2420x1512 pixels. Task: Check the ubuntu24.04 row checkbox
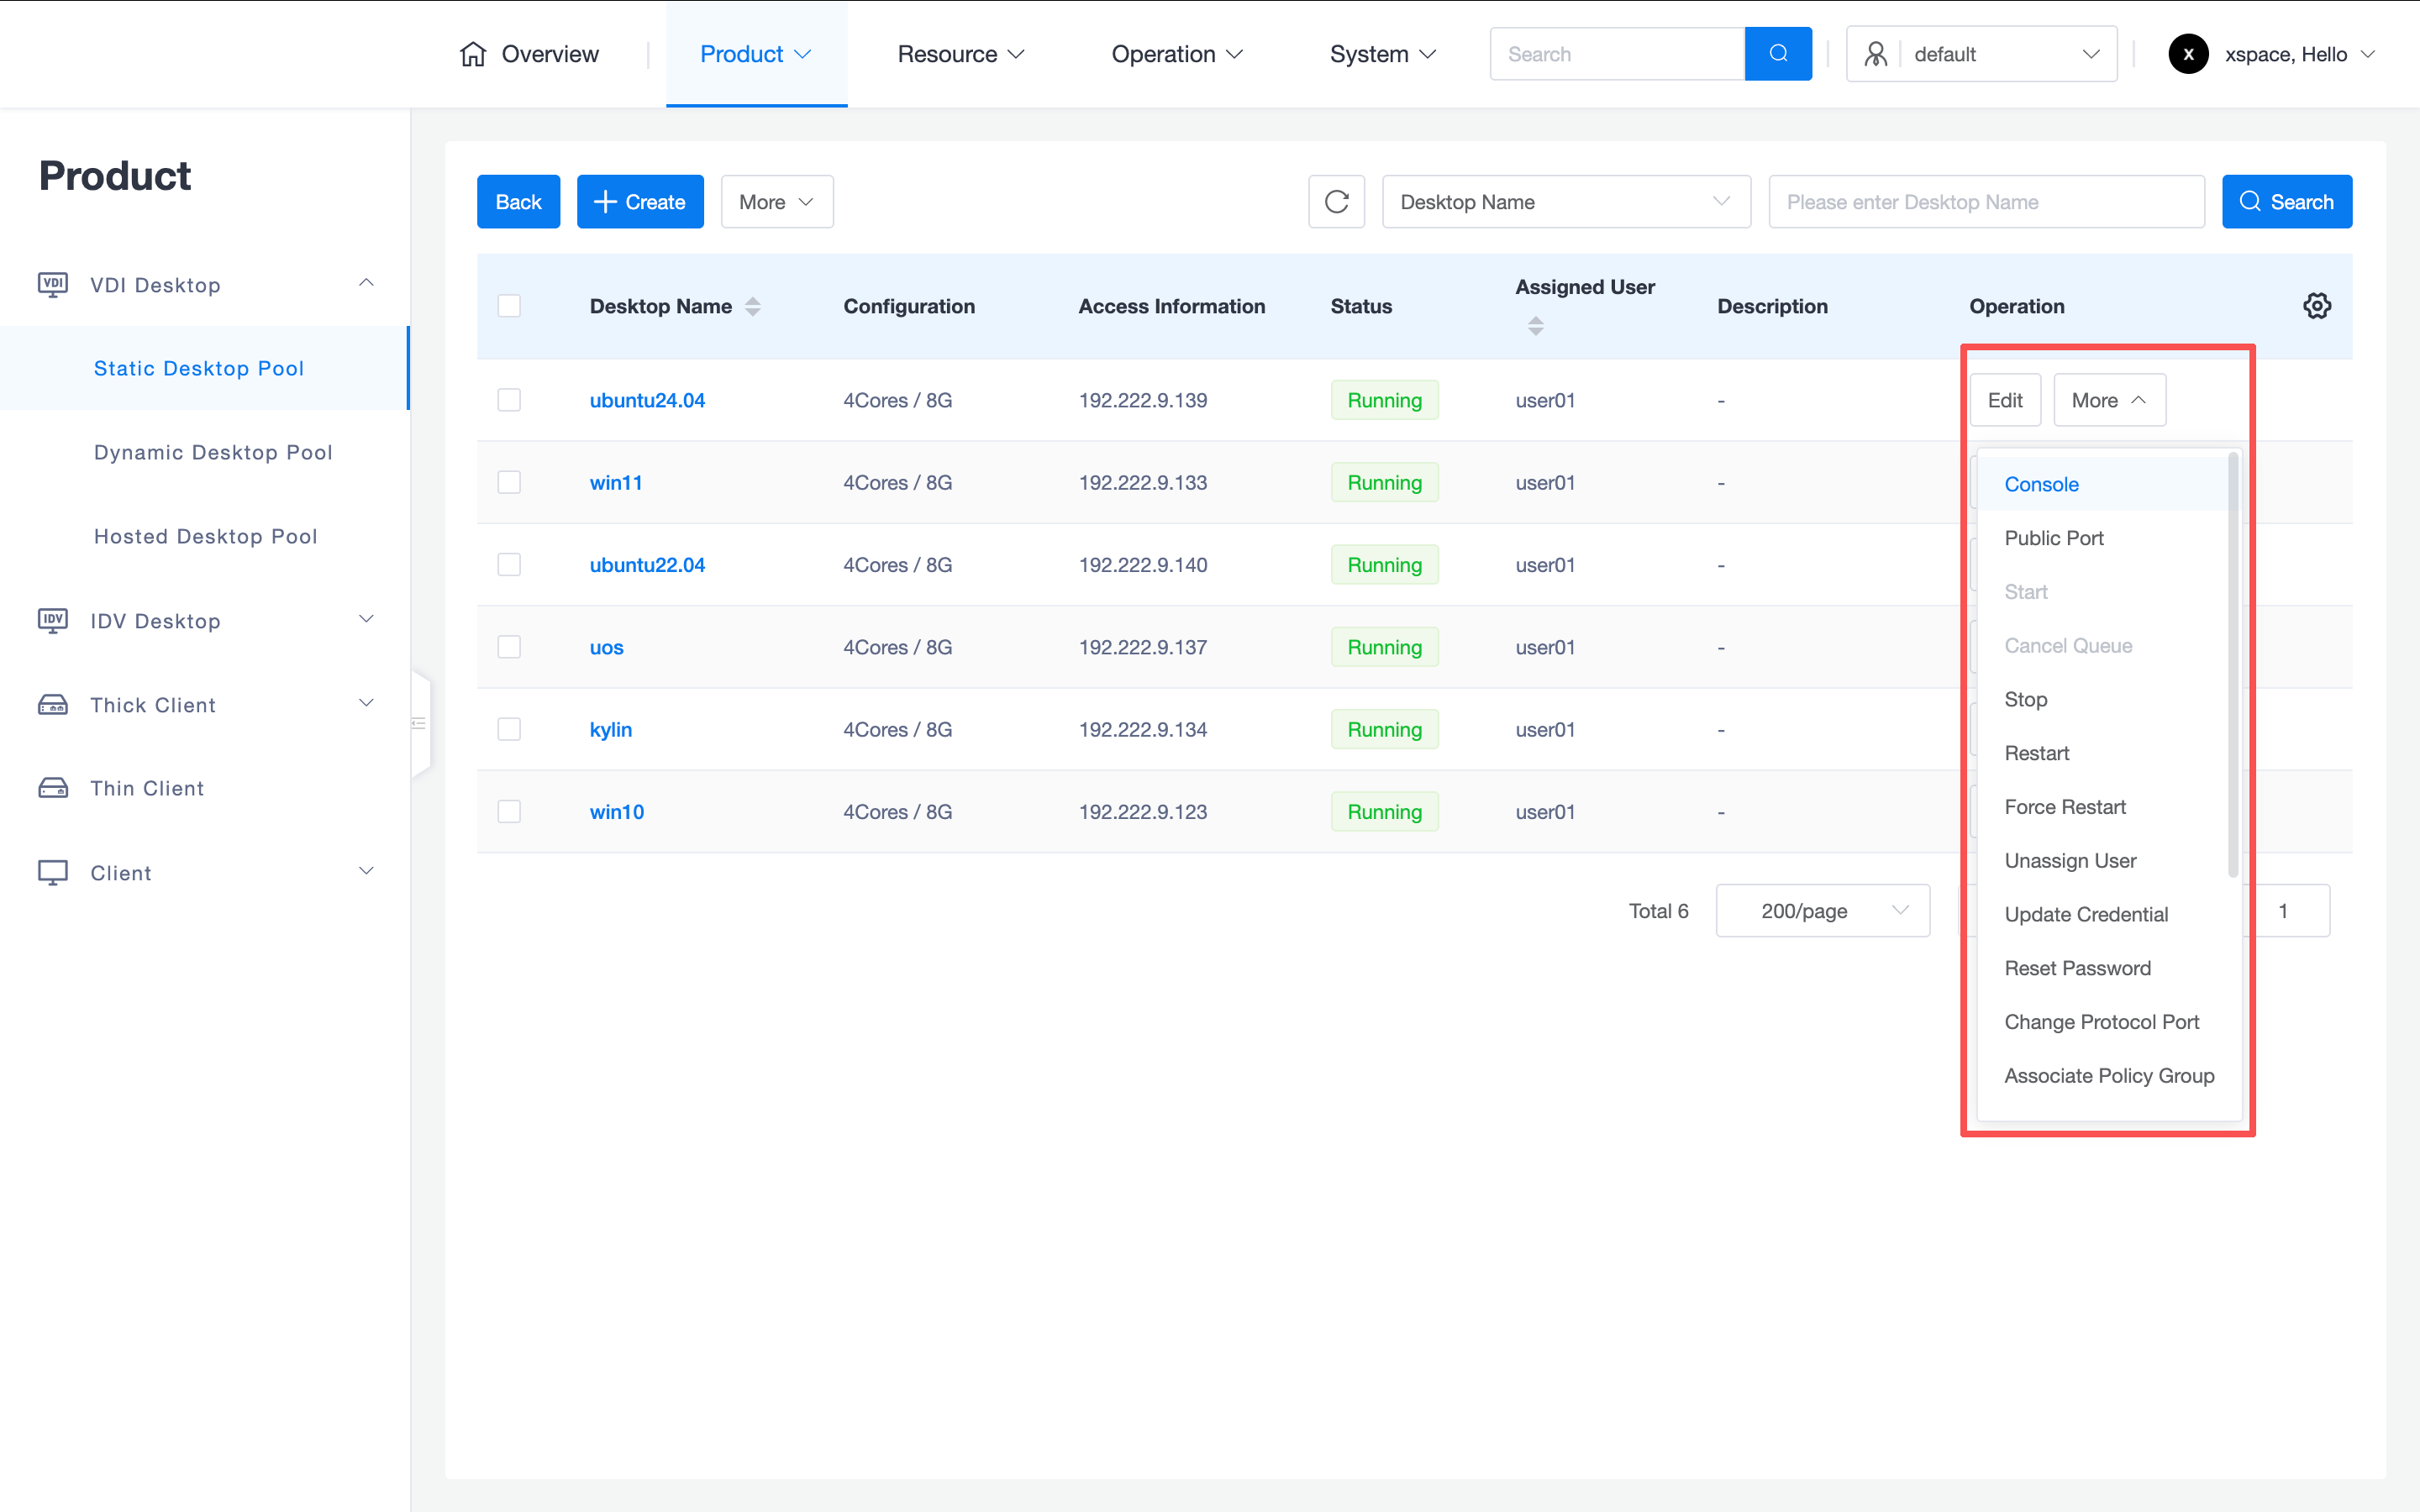pyautogui.click(x=509, y=400)
